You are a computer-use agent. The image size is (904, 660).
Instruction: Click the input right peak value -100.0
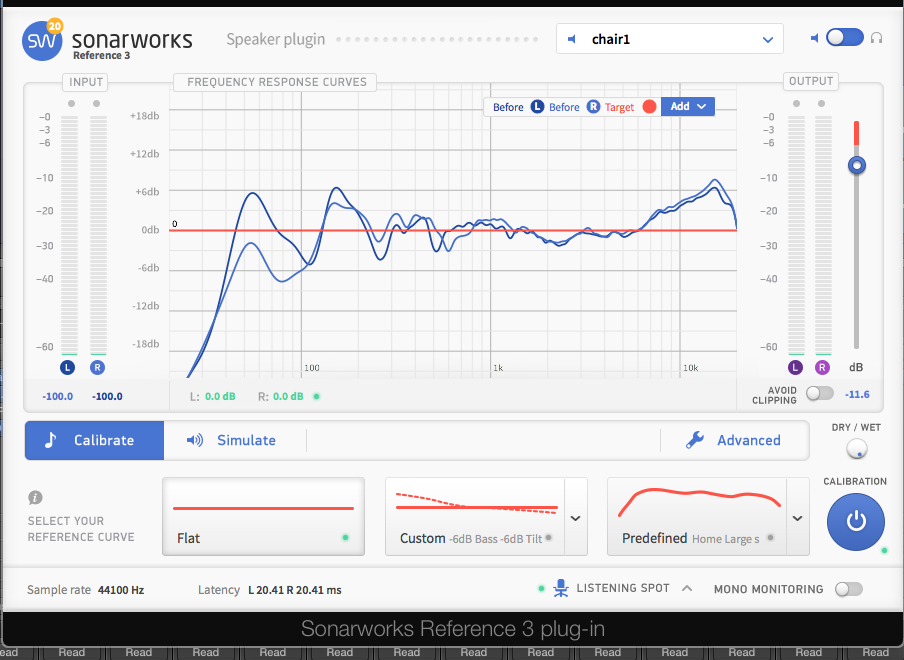click(x=107, y=397)
